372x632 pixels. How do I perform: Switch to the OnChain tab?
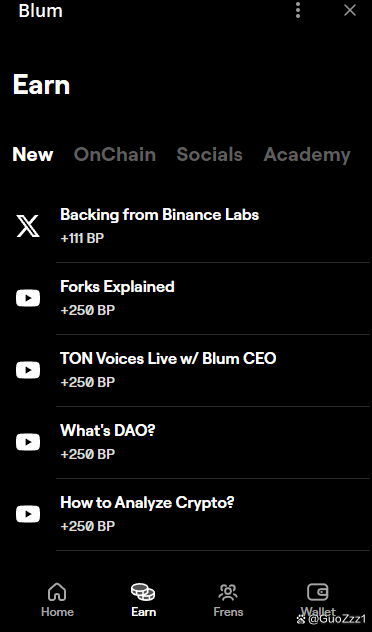pos(115,154)
